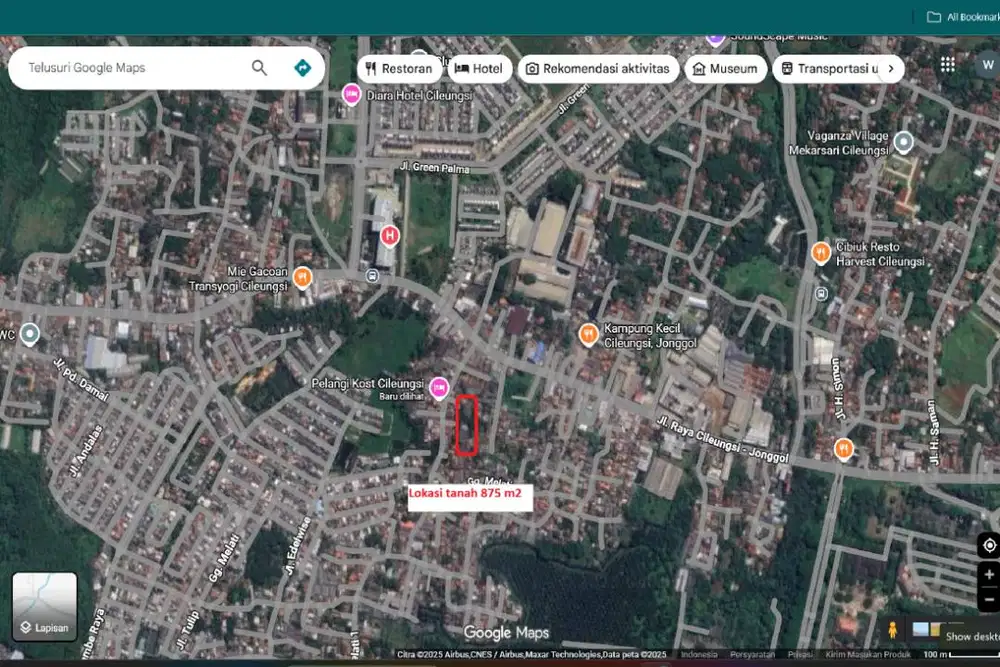
Task: Open All Bookmarks in the browser toolbar
Action: (964, 16)
